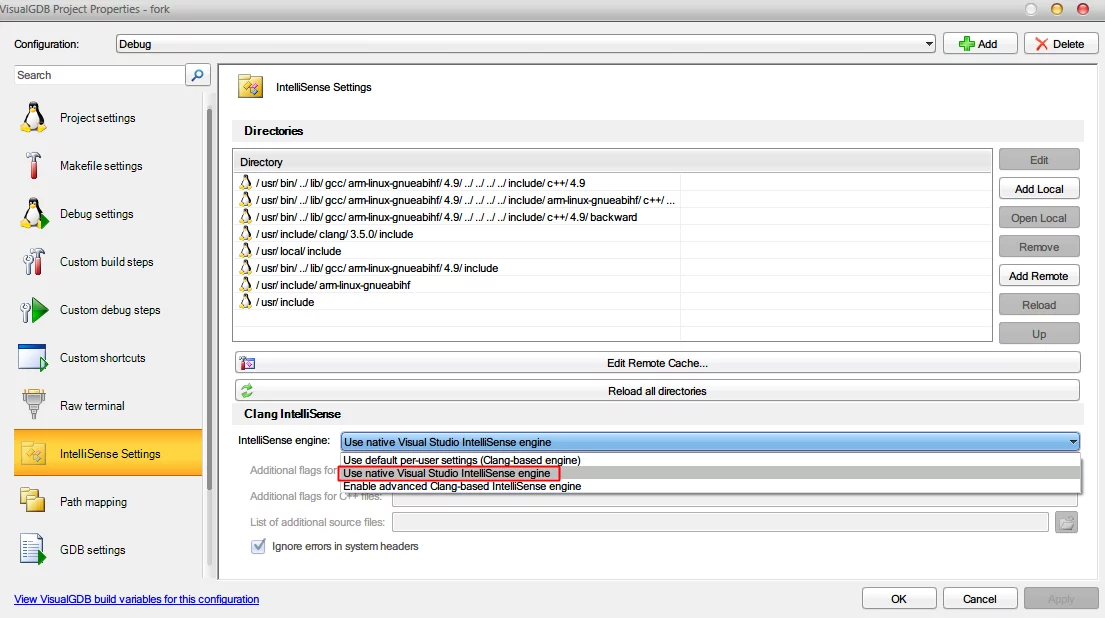Click the sidebar vertical scrollbar
Image resolution: width=1105 pixels, height=618 pixels.
tap(209, 300)
